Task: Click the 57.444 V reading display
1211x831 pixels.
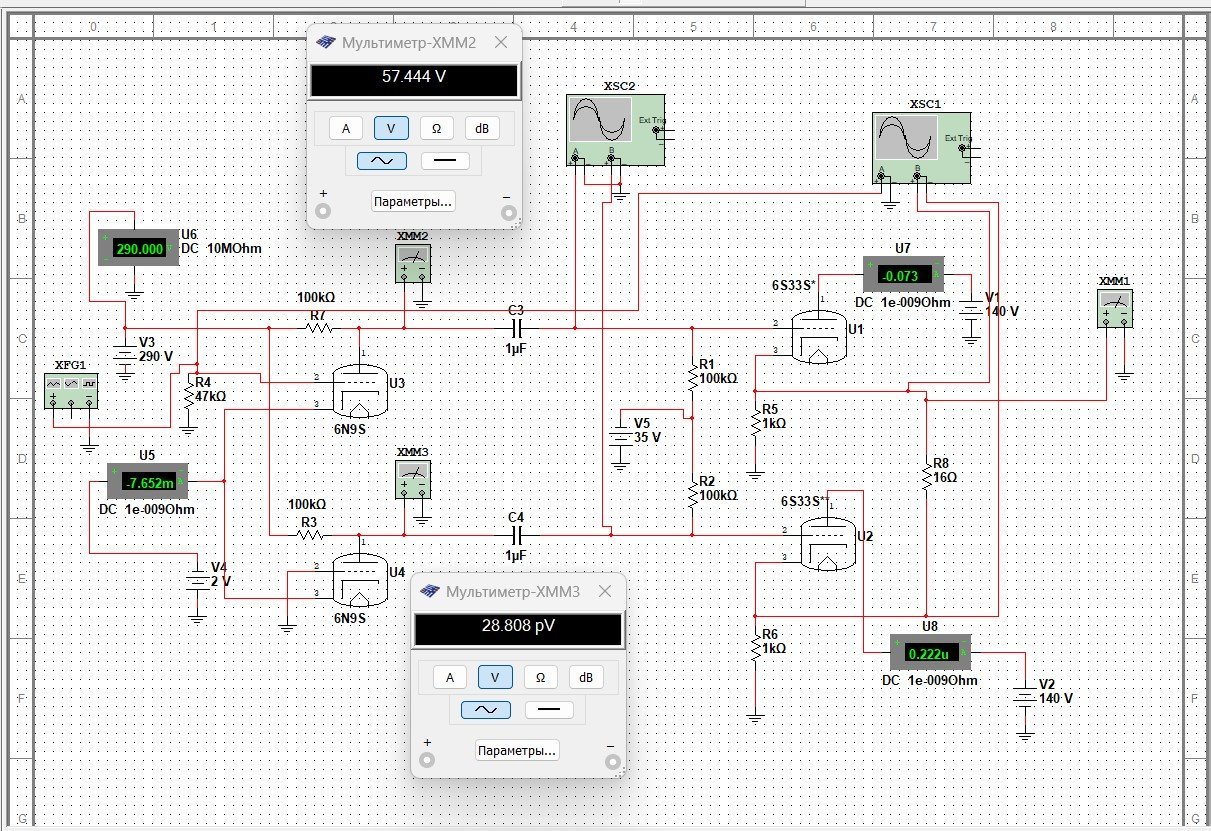Action: (x=414, y=81)
